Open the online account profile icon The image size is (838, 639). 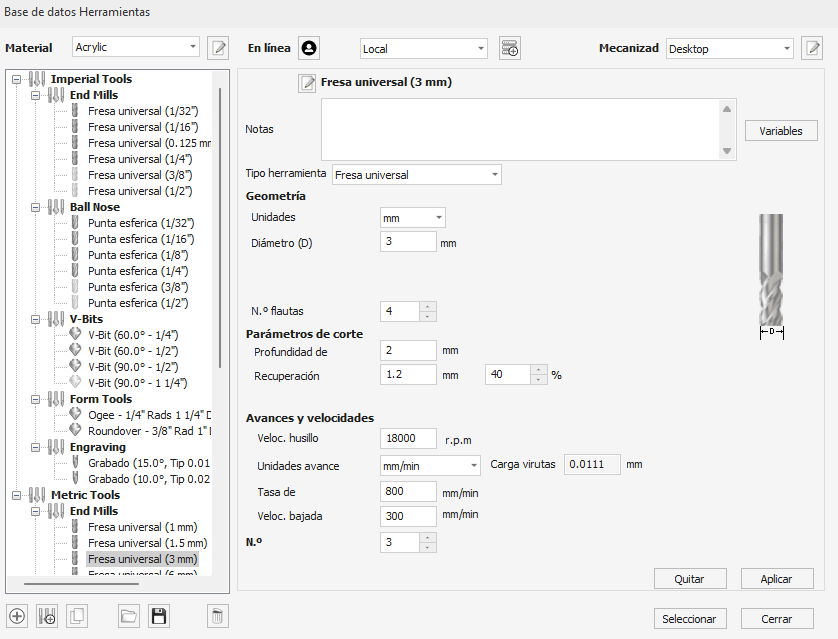[309, 48]
